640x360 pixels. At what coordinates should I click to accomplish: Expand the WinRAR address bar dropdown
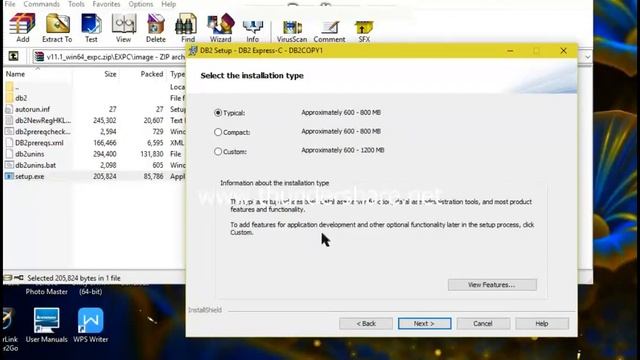(588, 57)
